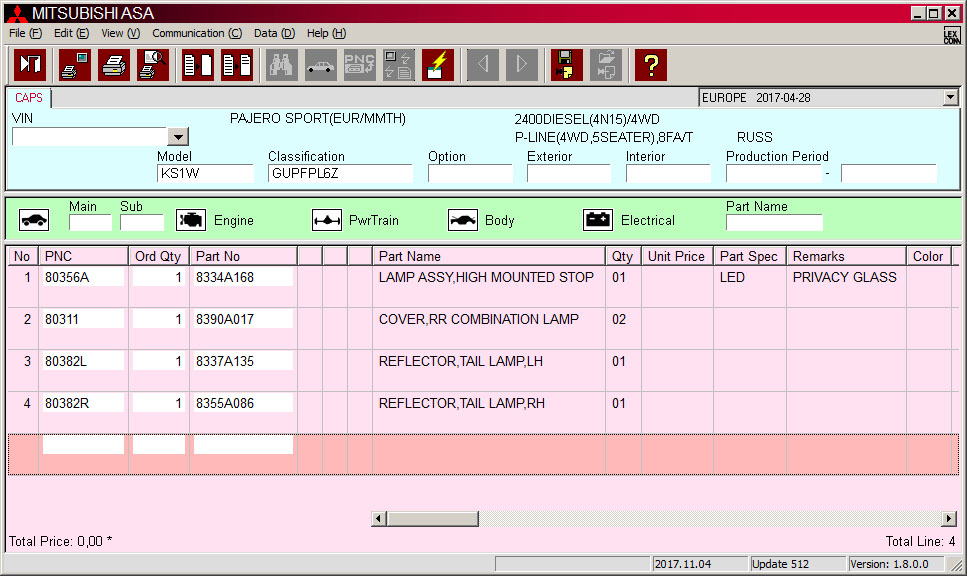Click the Unit Price column header

click(x=677, y=256)
